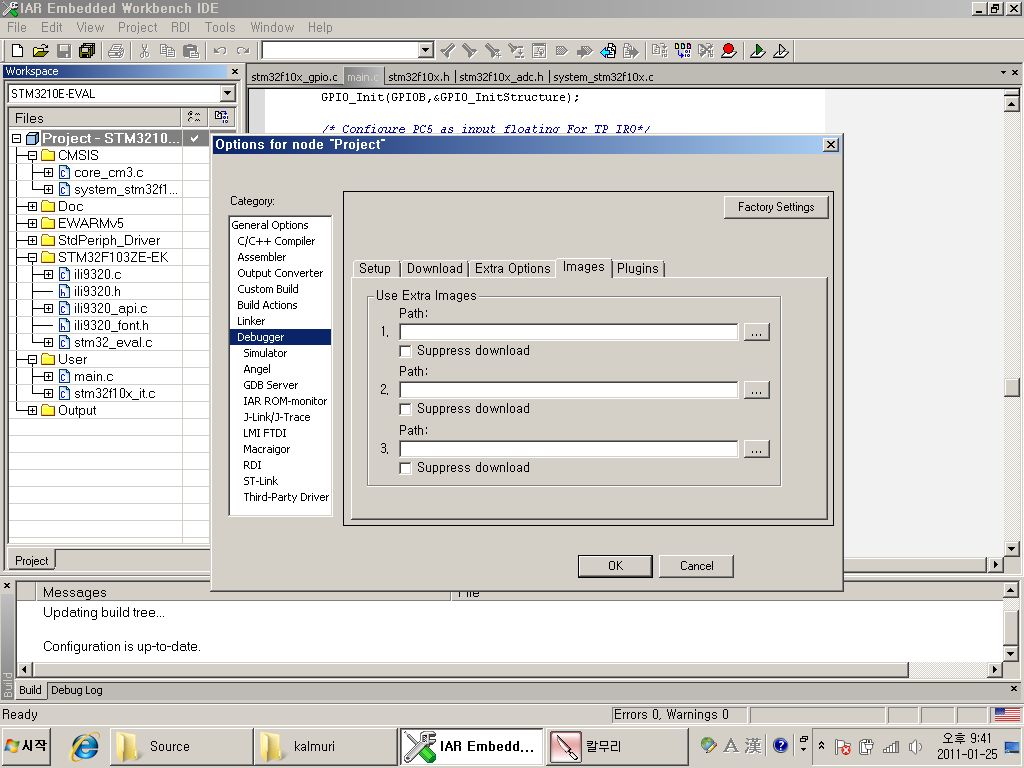Click the Path 1 input field
Image resolution: width=1024 pixels, height=768 pixels.
[x=569, y=332]
